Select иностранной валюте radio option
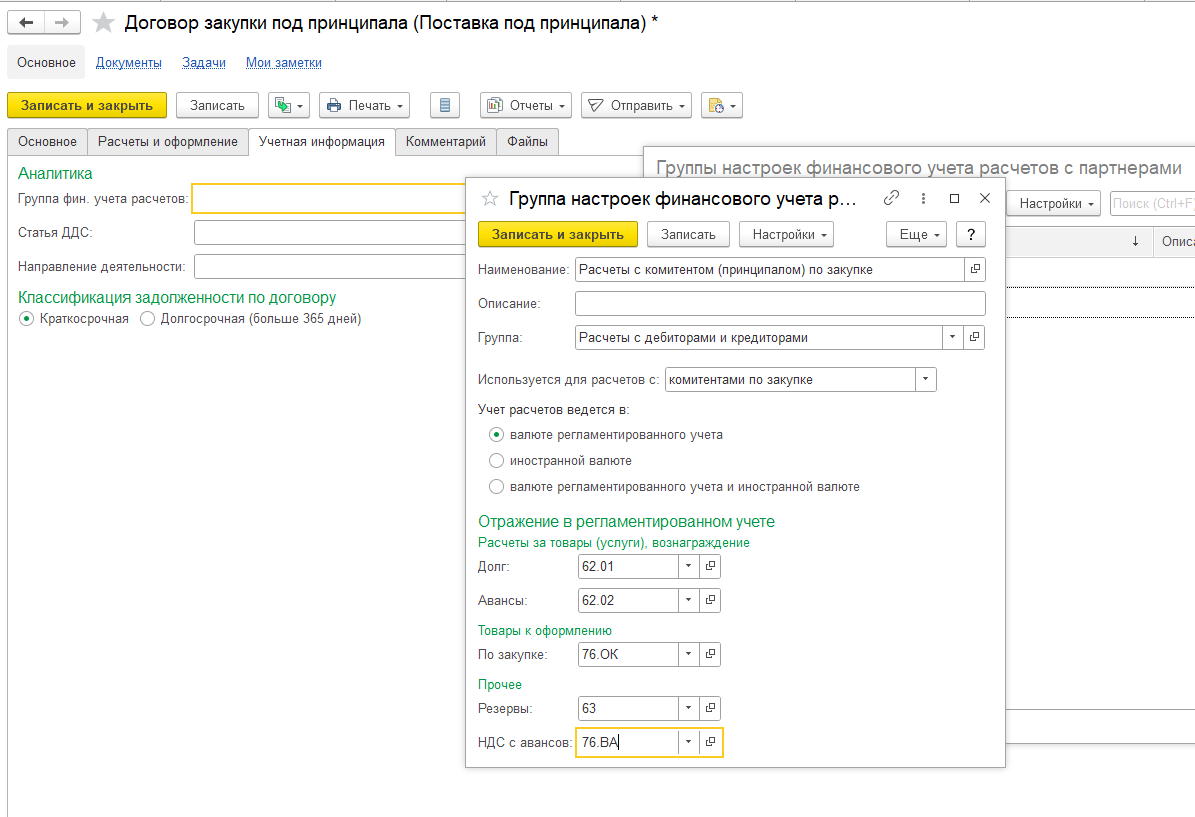Screen dimensions: 1195x817 click(x=496, y=461)
